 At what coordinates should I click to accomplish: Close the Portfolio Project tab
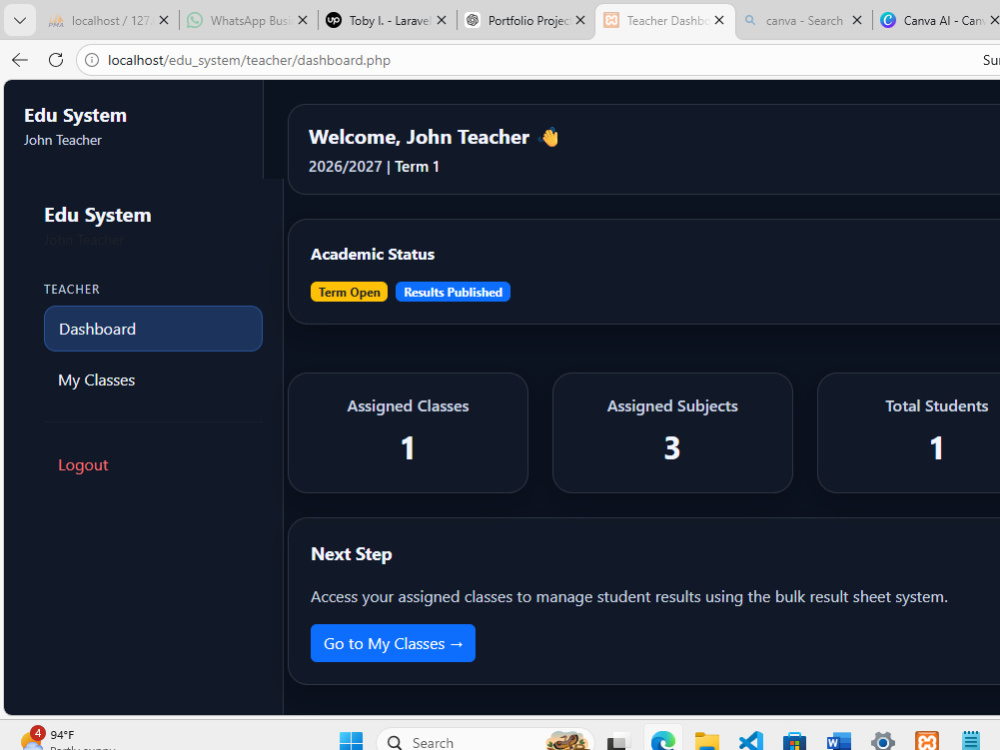click(x=580, y=20)
